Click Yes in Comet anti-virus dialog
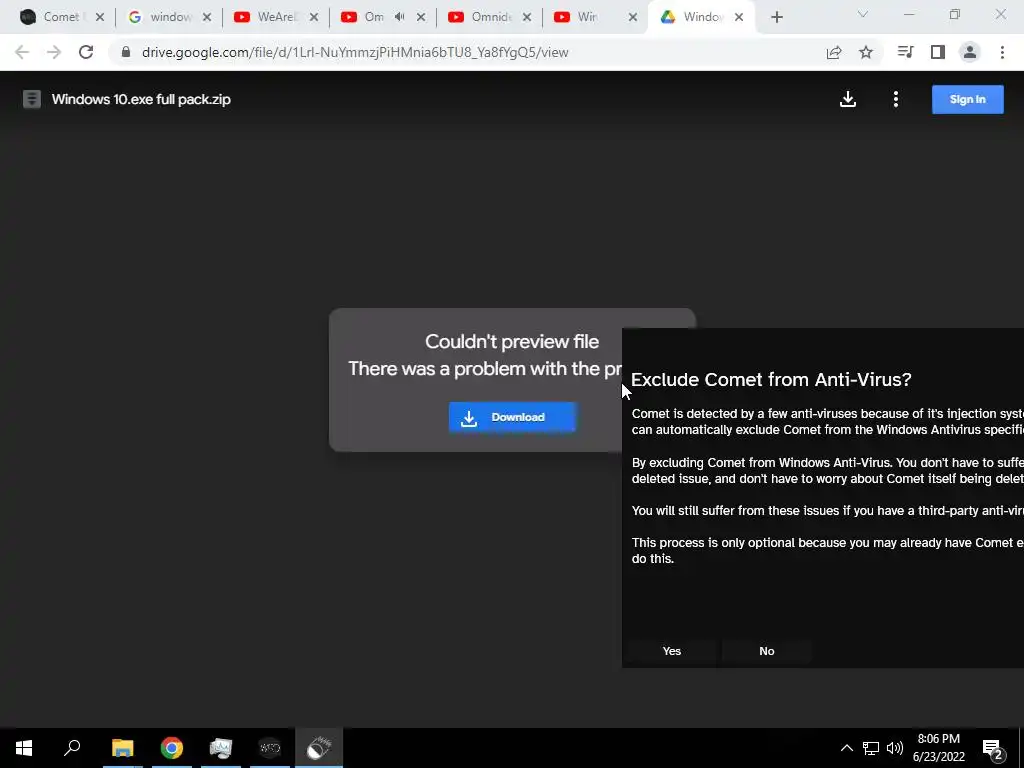 (x=671, y=650)
